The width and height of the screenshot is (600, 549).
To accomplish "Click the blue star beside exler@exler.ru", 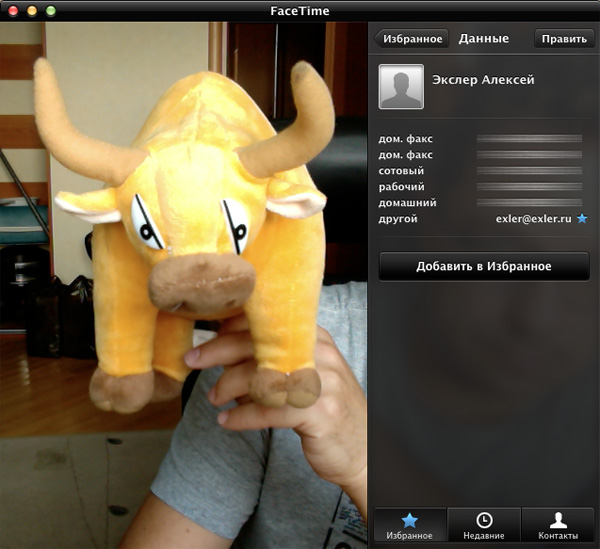I will click(582, 218).
